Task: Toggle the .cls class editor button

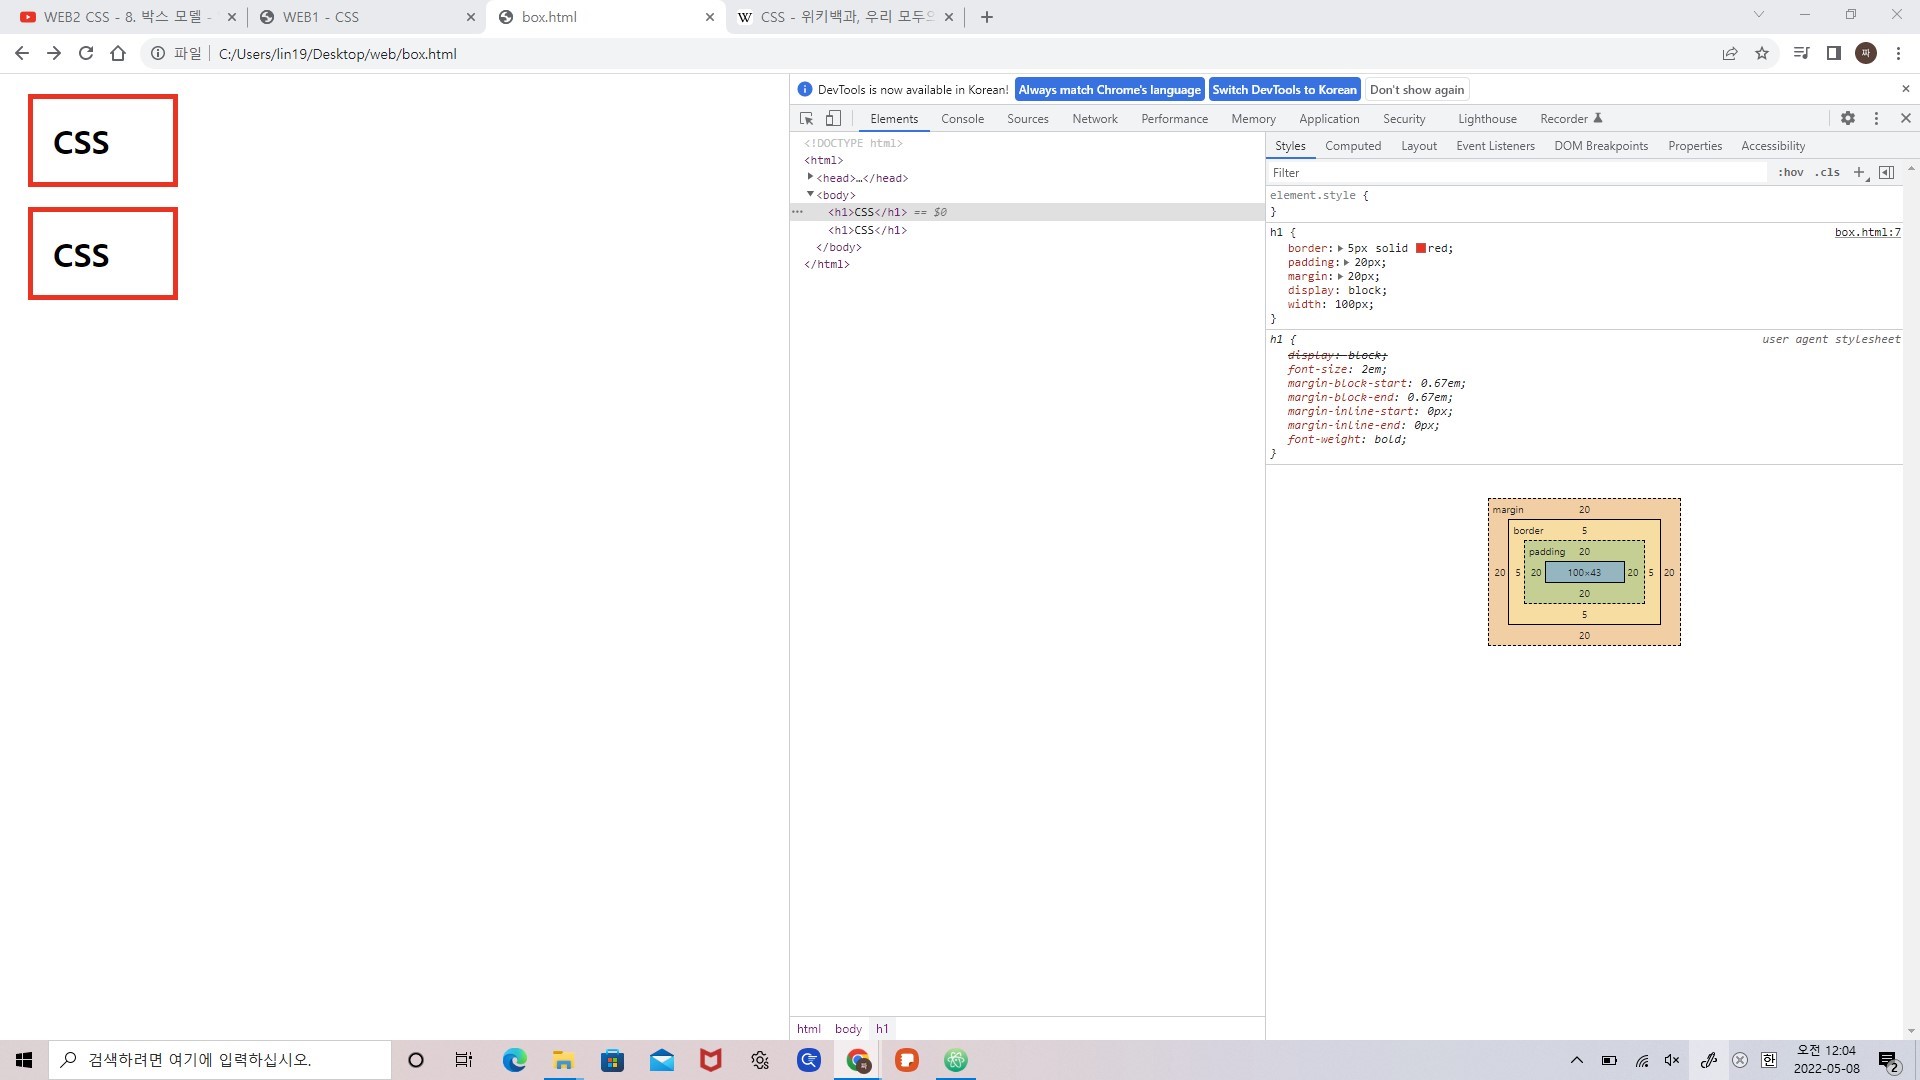Action: (1827, 172)
